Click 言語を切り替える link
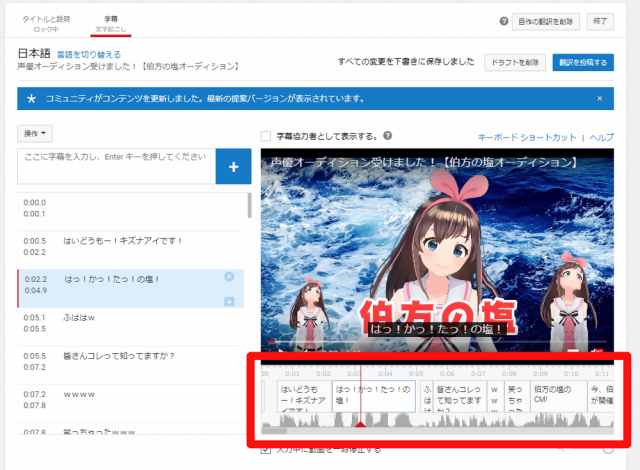This screenshot has height=470, width=640. [89, 55]
